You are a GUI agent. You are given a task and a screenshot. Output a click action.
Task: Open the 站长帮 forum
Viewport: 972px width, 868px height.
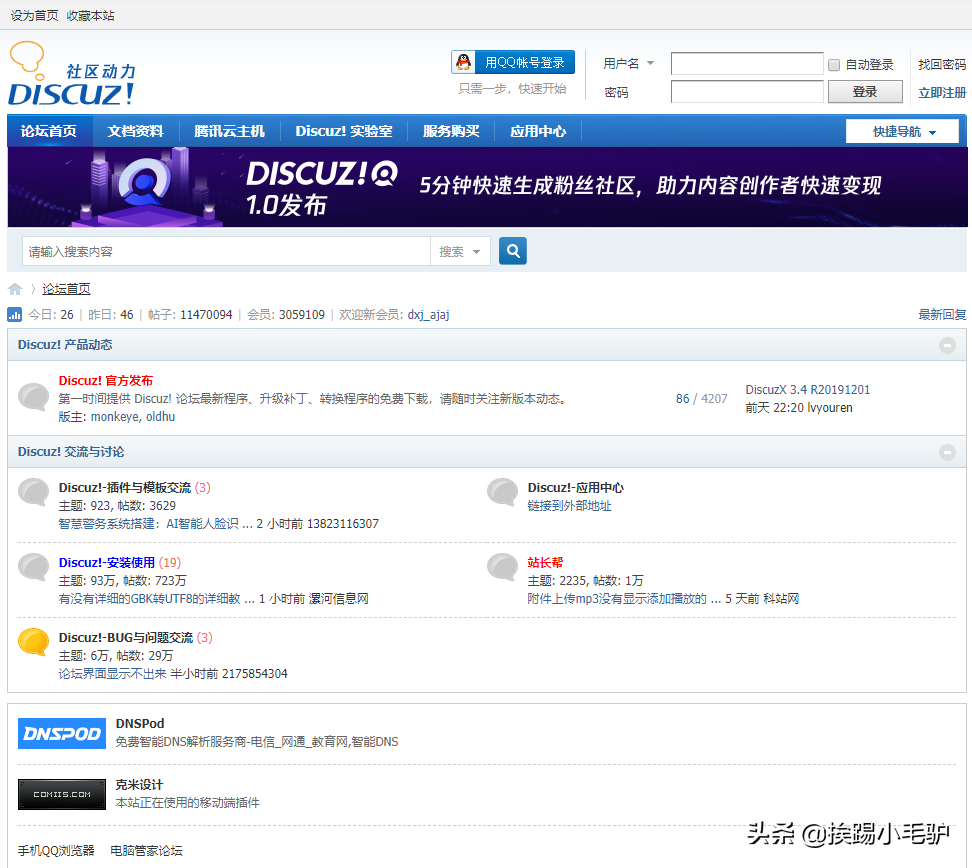click(x=545, y=563)
